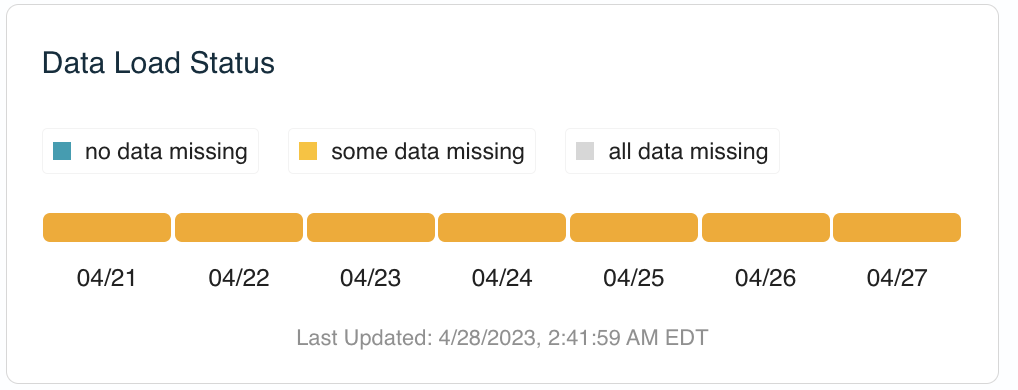
Task: Select the 04/24 status bar segment
Action: (502, 228)
